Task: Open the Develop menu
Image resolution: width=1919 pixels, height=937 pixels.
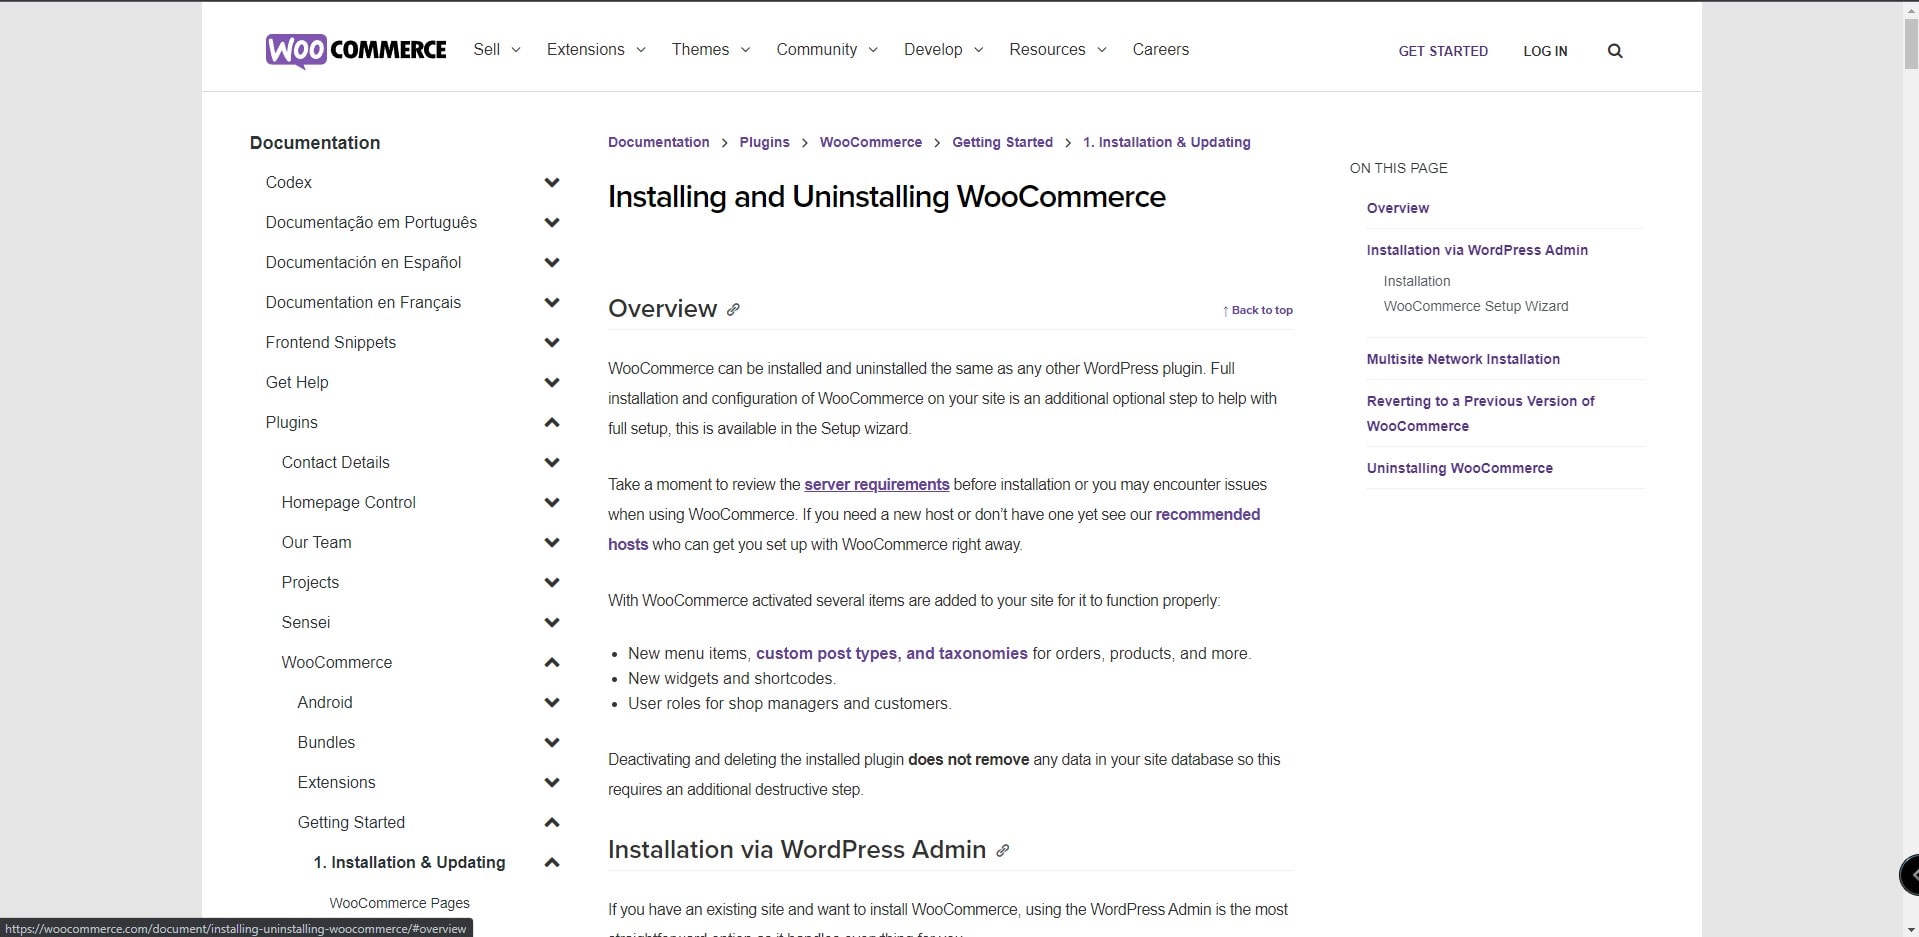Action: point(944,50)
